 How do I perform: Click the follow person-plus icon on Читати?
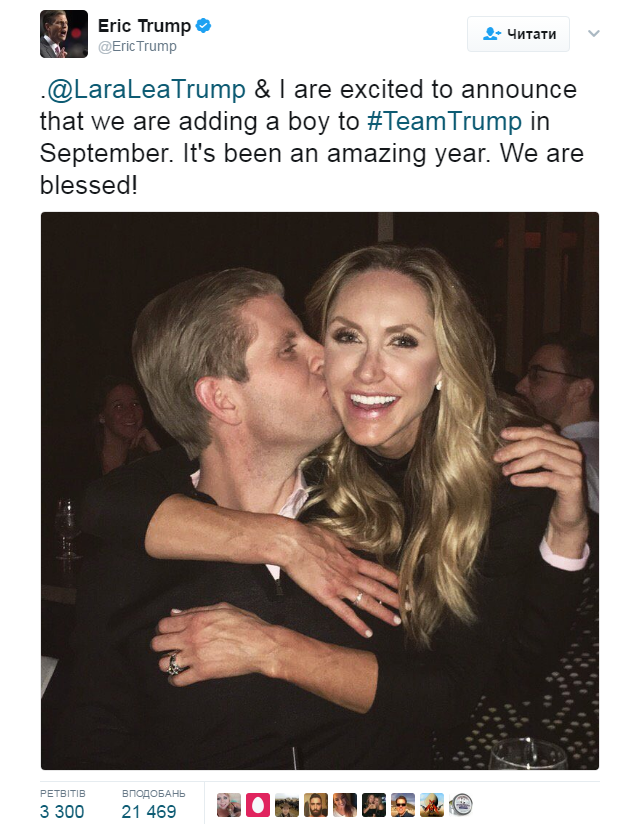pos(491,34)
